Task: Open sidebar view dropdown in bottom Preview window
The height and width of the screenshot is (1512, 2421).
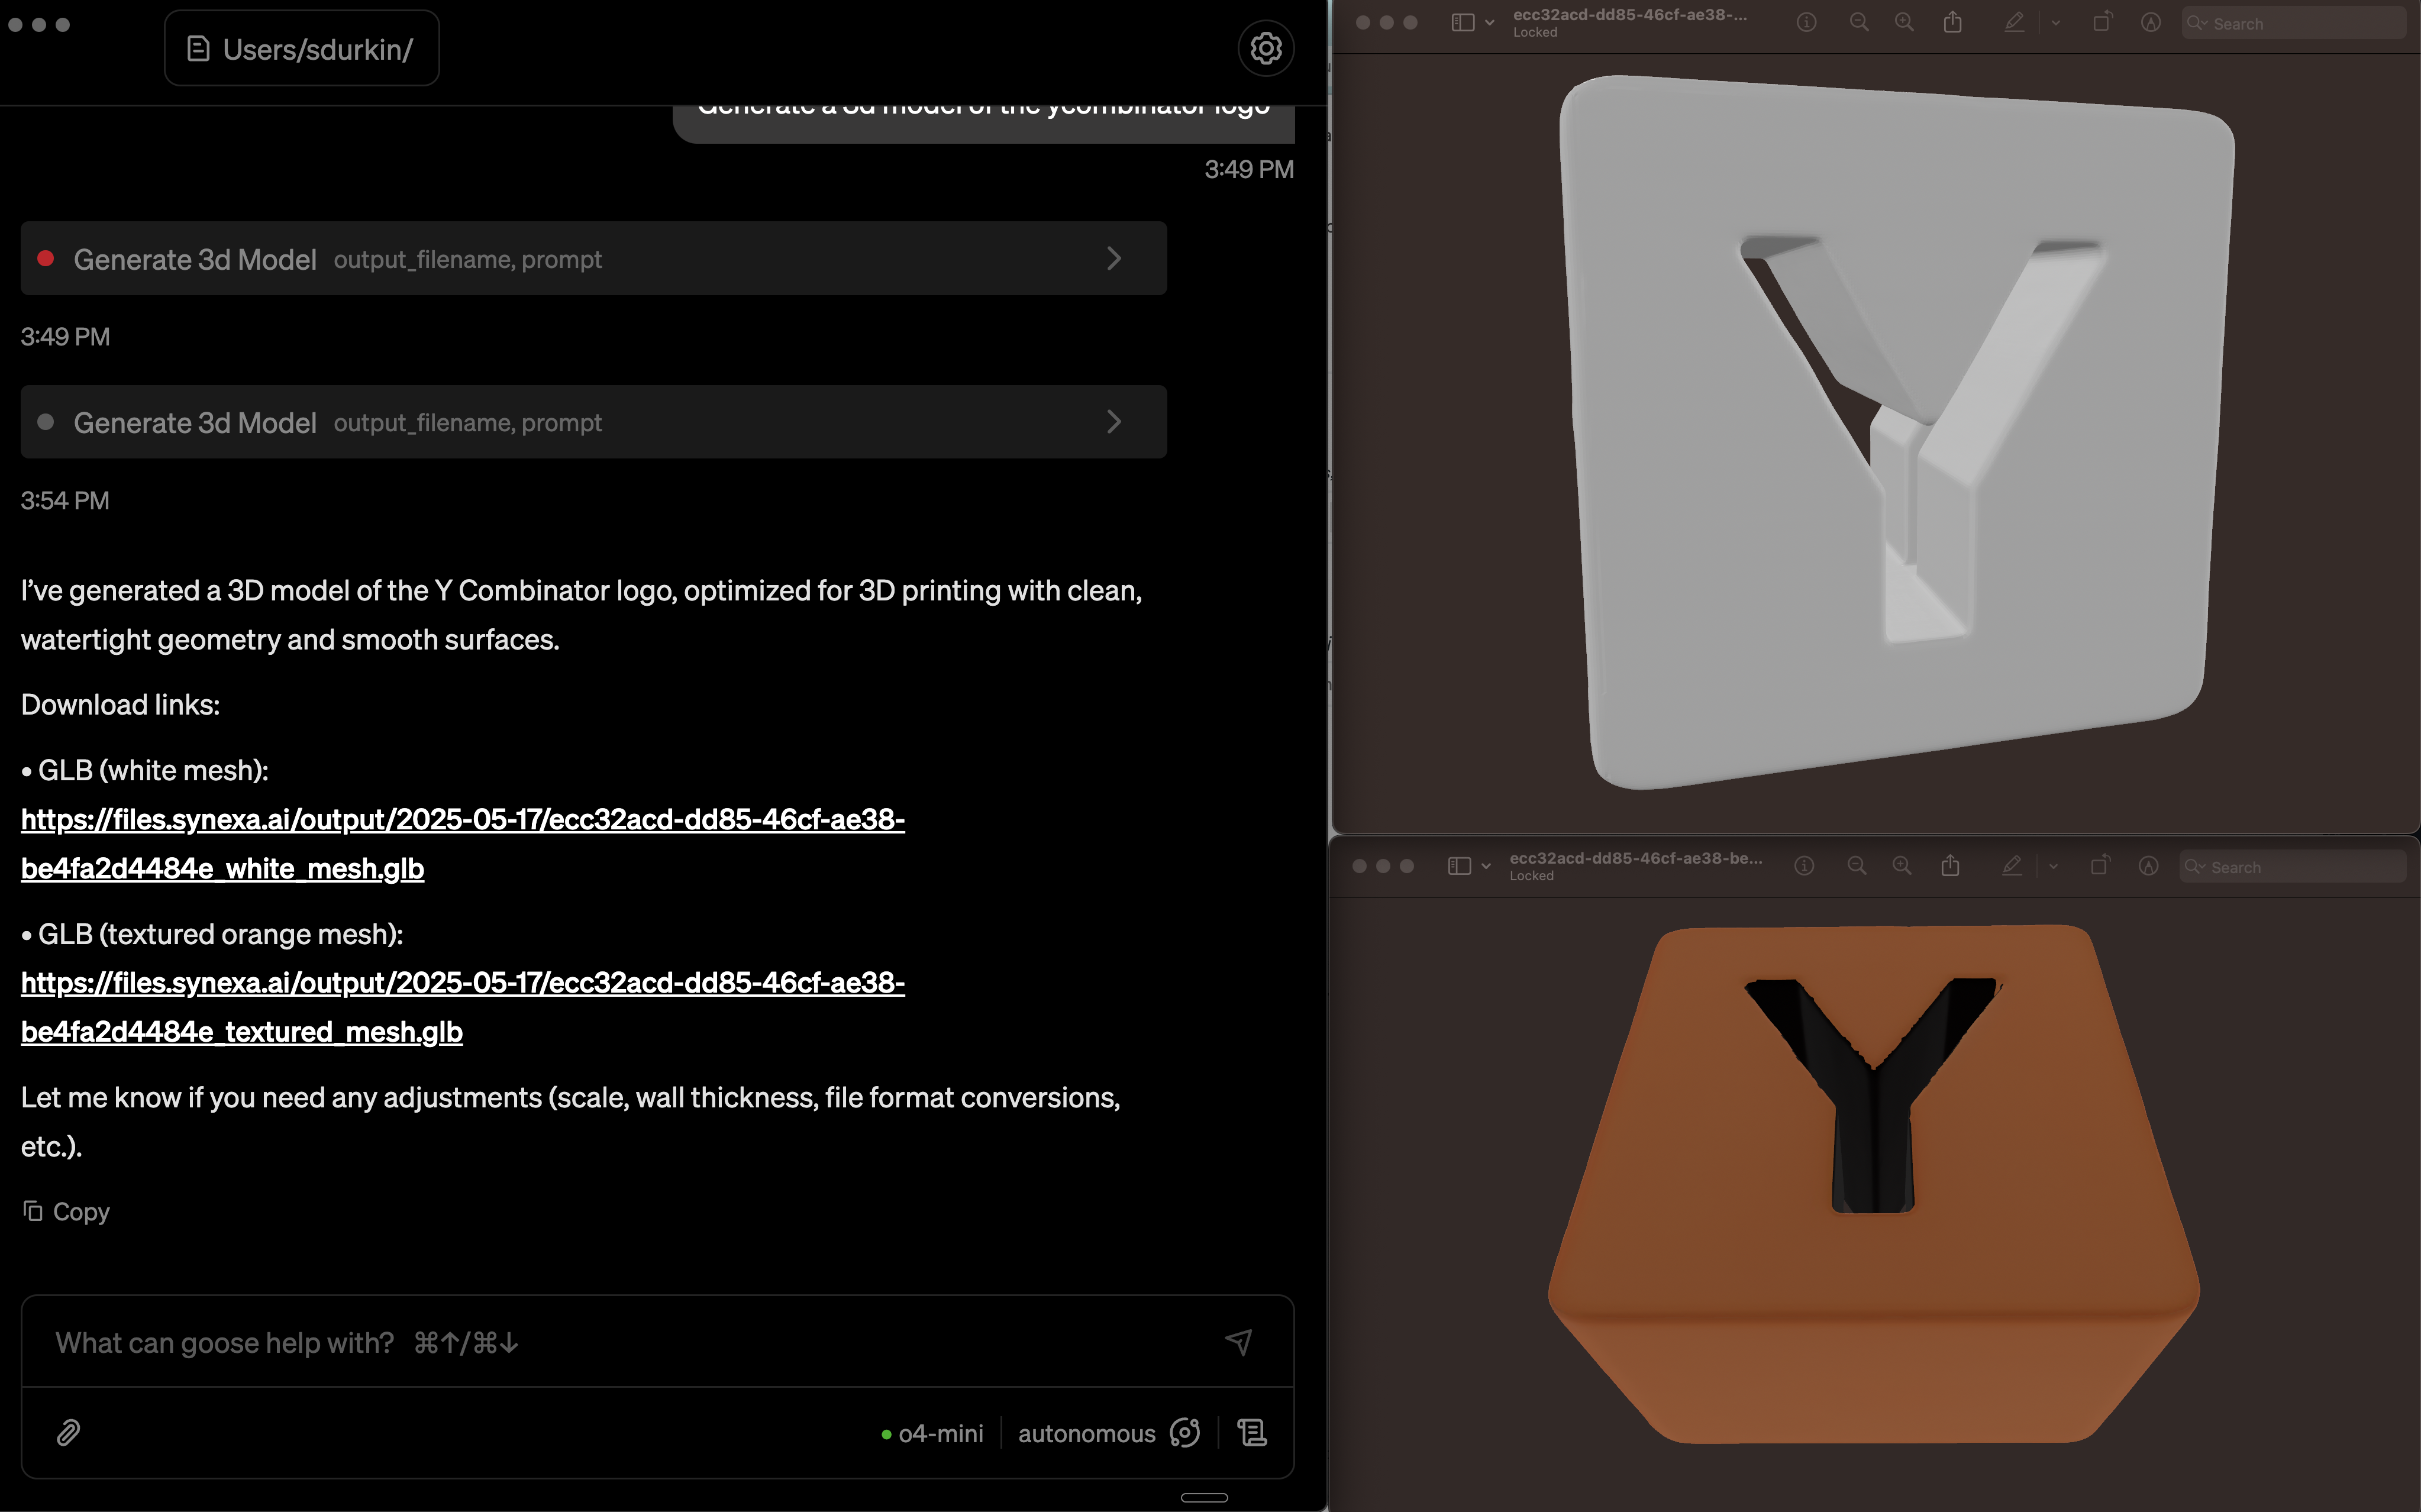Action: click(1486, 866)
